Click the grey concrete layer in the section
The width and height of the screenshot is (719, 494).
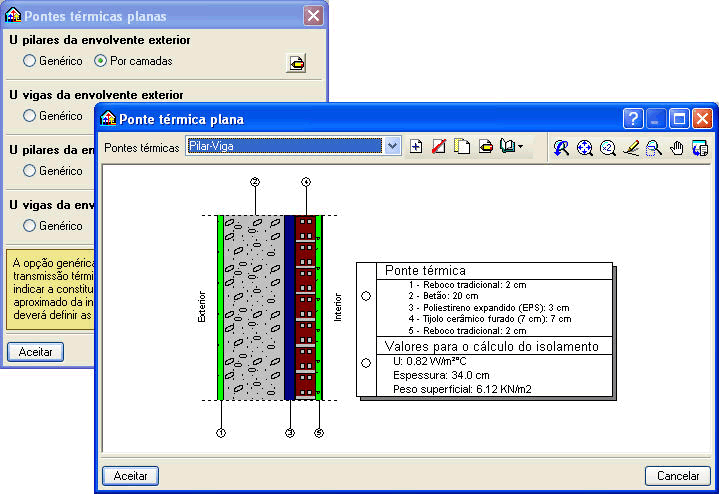[x=254, y=308]
